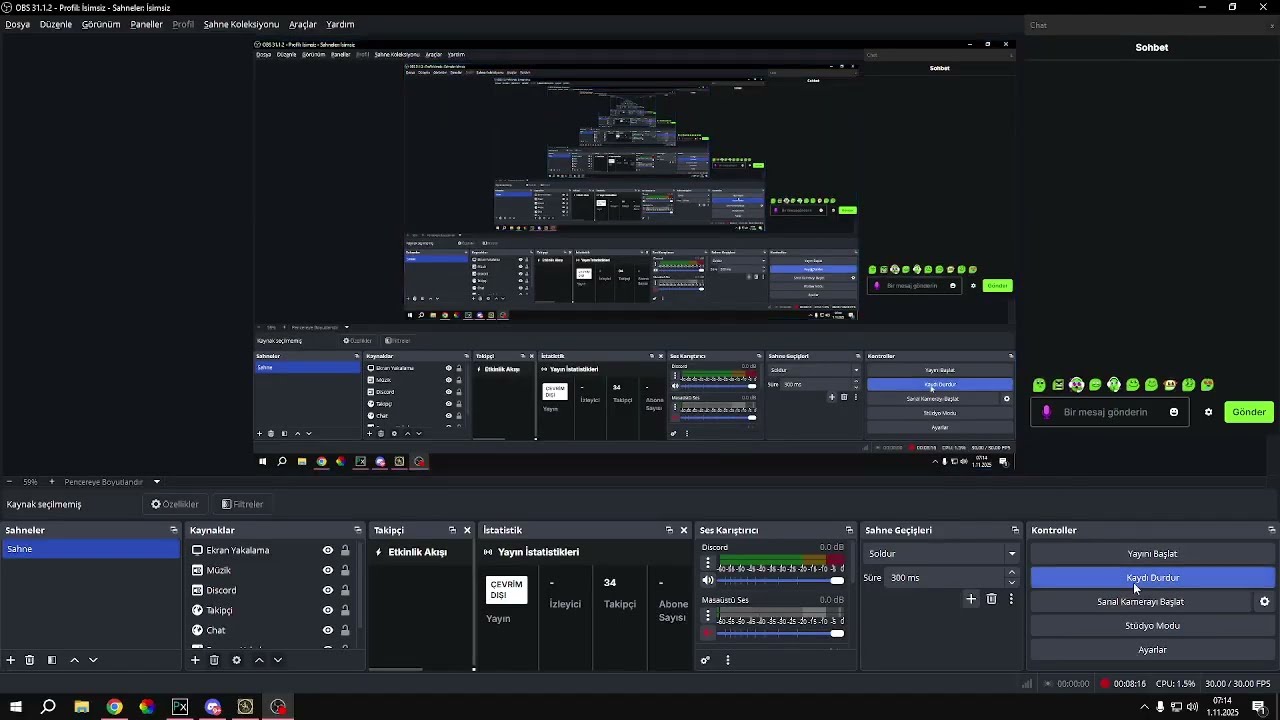Unmute the Masaüstü Ses channel
This screenshot has width=1280, height=720.
click(708, 633)
